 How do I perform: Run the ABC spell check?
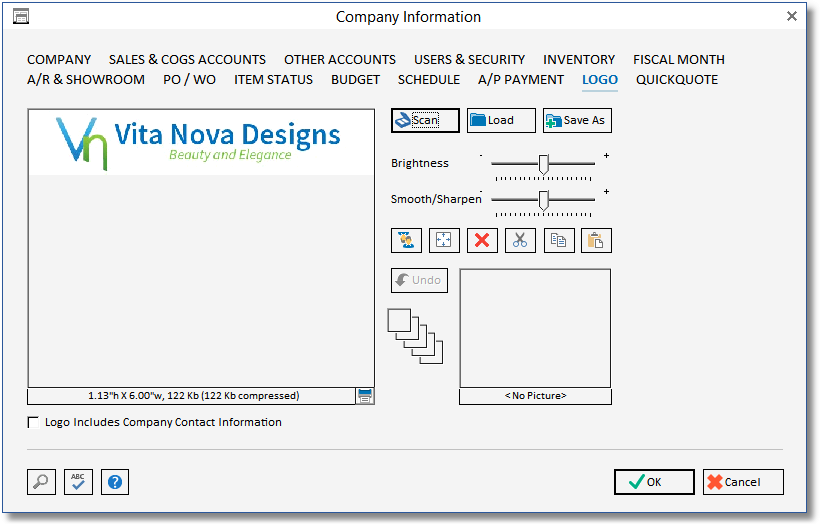coord(78,481)
